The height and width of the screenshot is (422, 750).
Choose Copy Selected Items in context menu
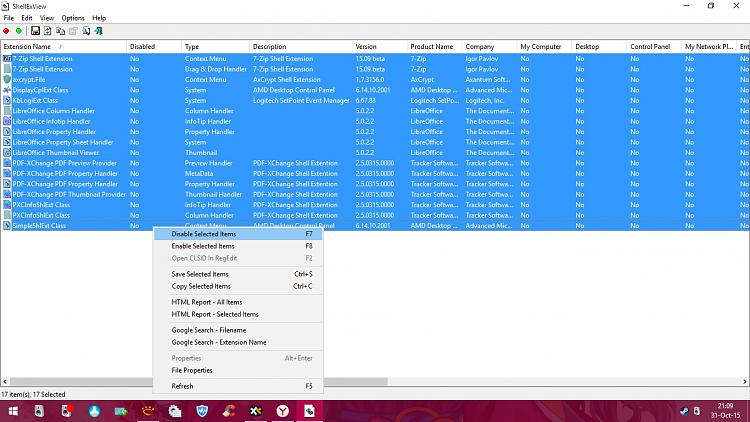coord(238,286)
